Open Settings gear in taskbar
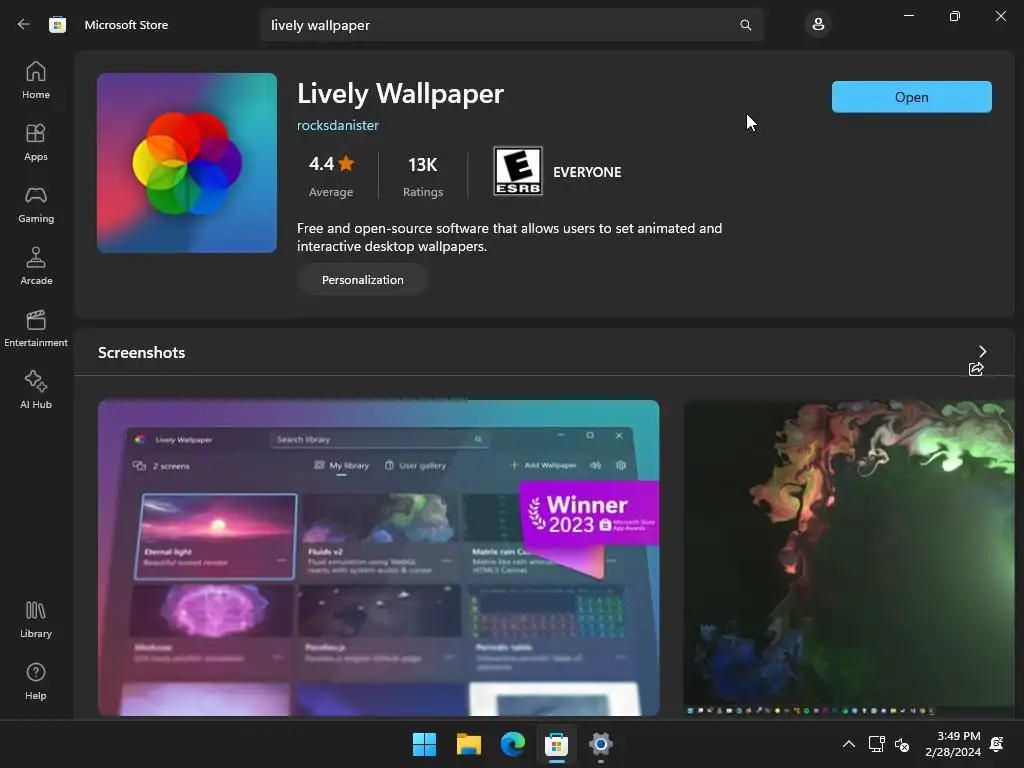Image resolution: width=1024 pixels, height=768 pixels. tap(601, 744)
